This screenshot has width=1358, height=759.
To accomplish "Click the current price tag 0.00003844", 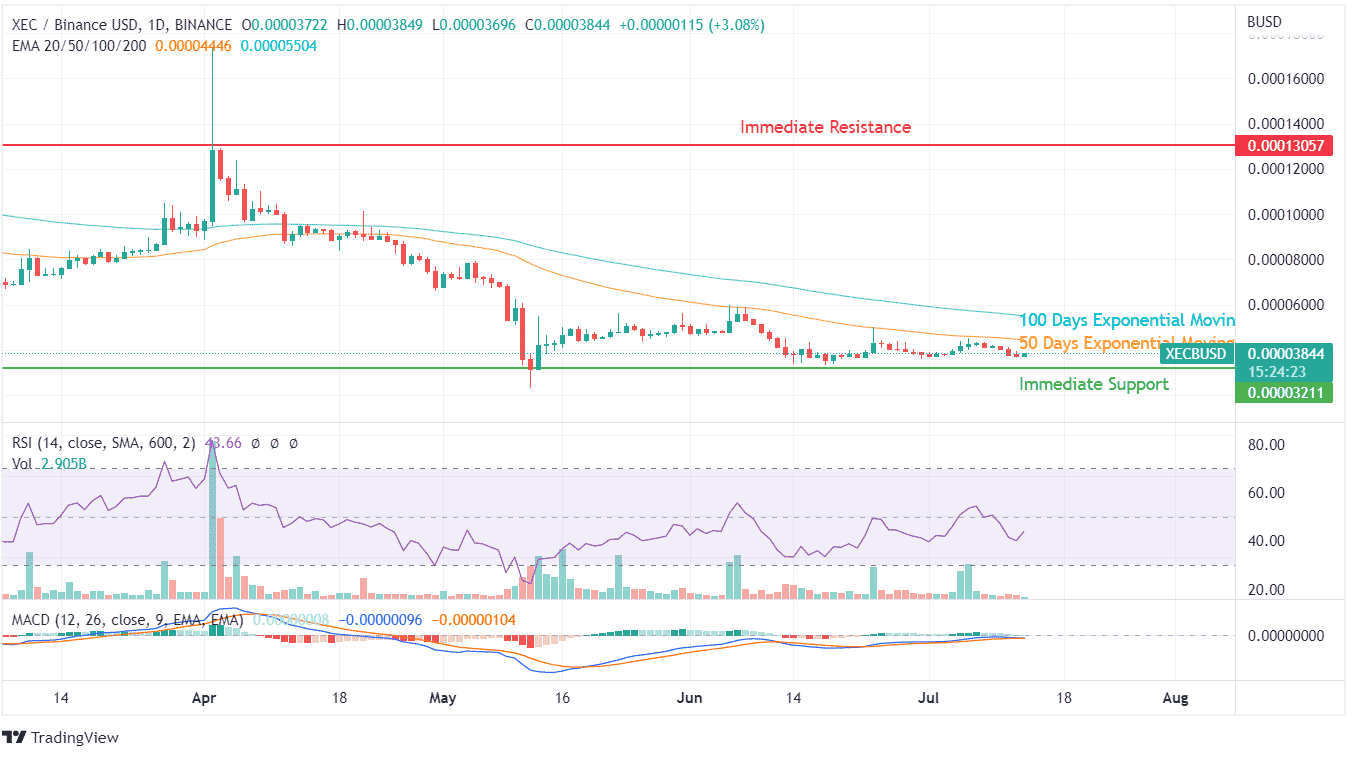I will pos(1285,353).
